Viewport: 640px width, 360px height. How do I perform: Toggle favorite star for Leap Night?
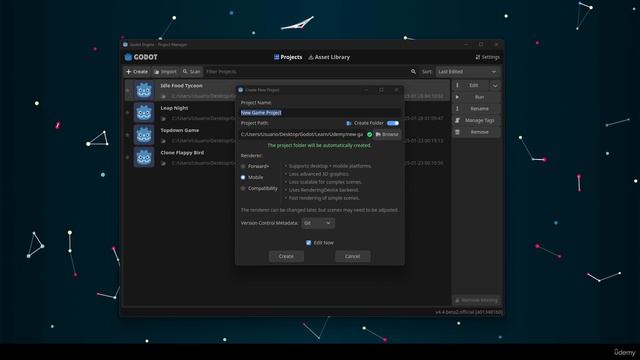click(128, 113)
